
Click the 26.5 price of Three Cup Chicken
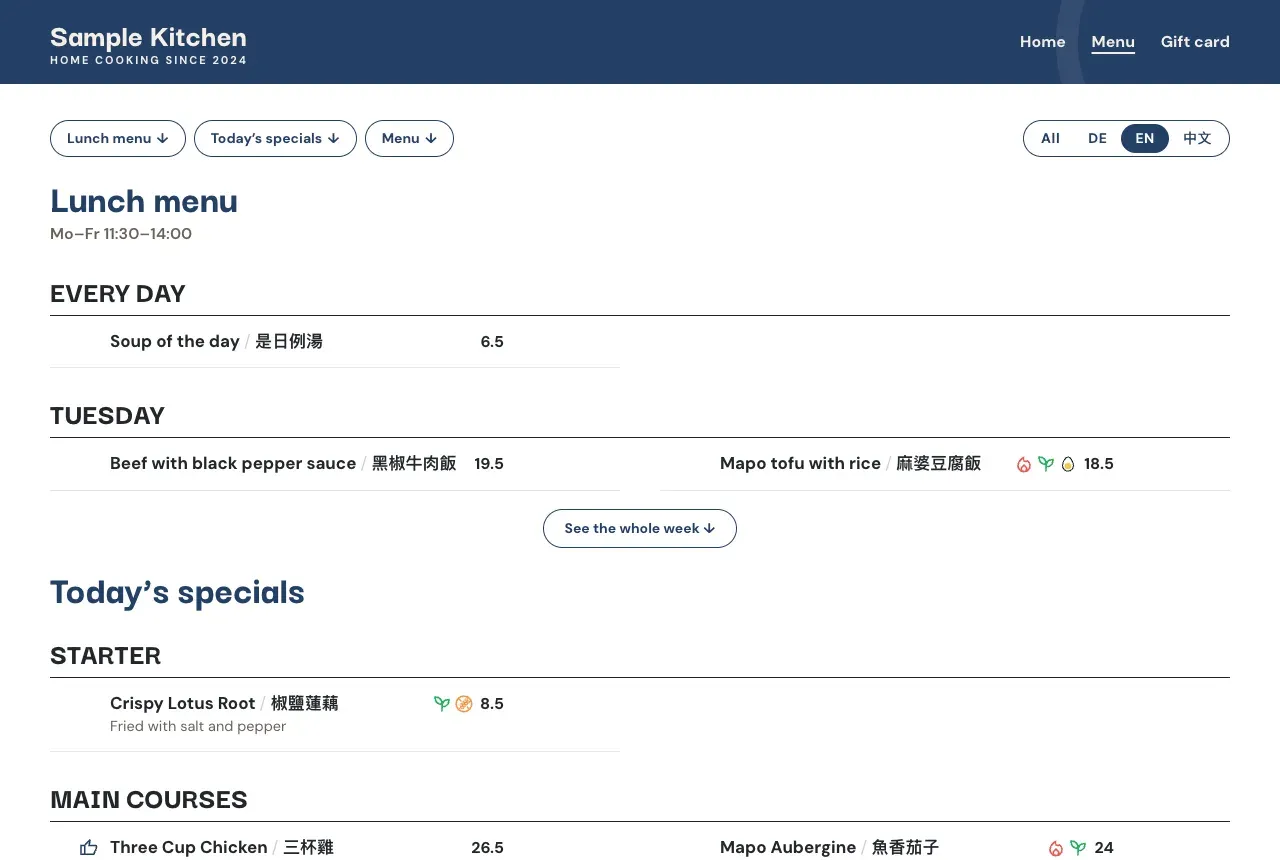coord(487,848)
